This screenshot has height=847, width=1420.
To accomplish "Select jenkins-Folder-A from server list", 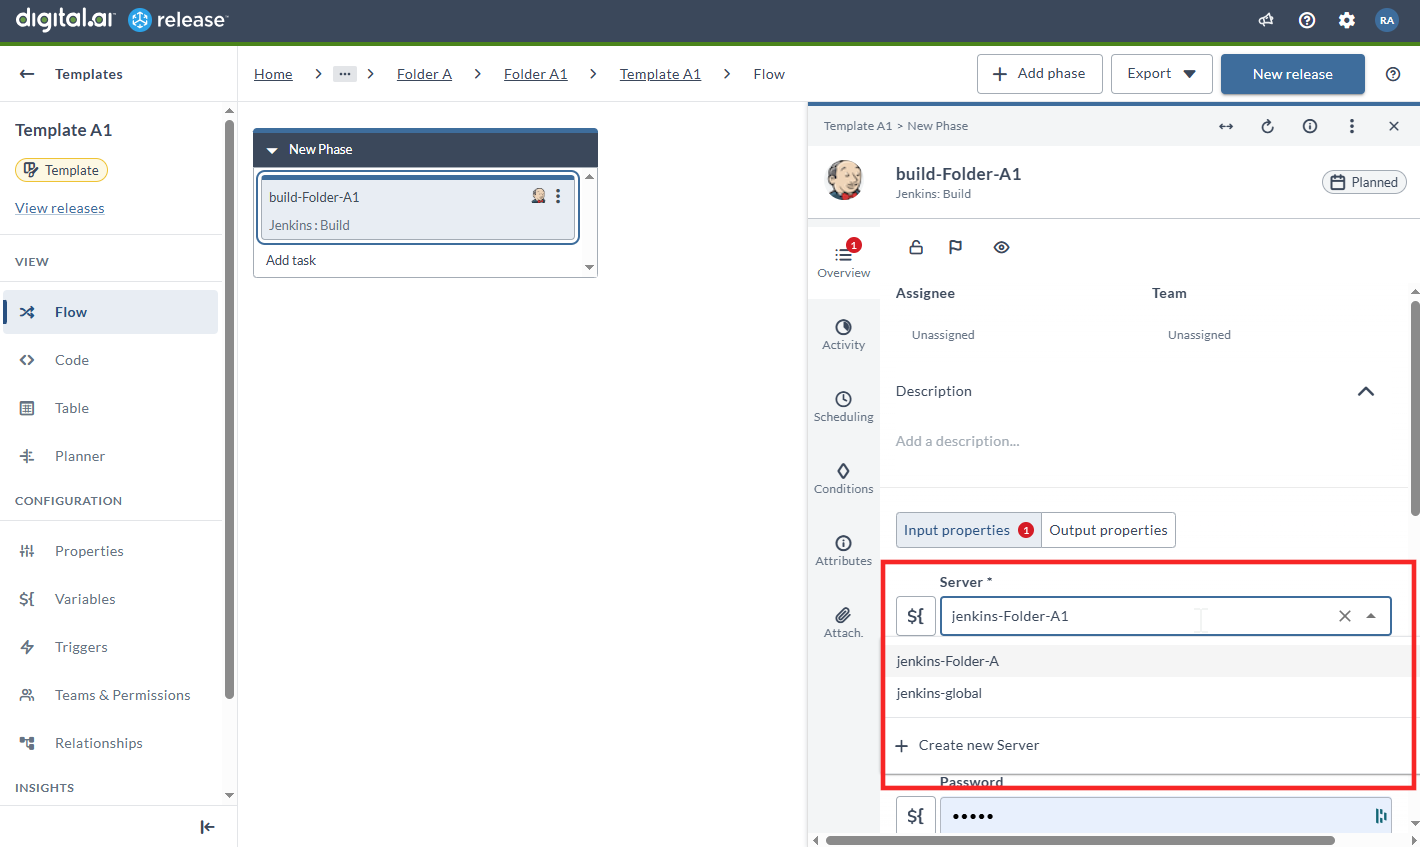I will tap(1148, 661).
